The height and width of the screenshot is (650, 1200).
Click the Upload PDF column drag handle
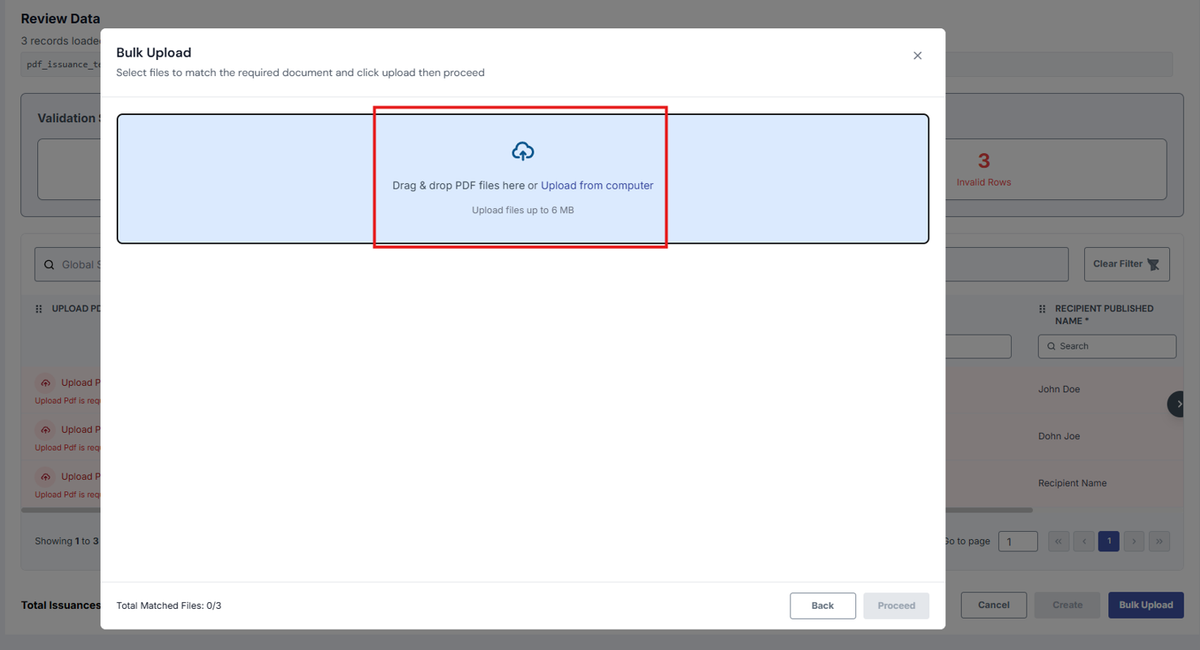point(39,309)
